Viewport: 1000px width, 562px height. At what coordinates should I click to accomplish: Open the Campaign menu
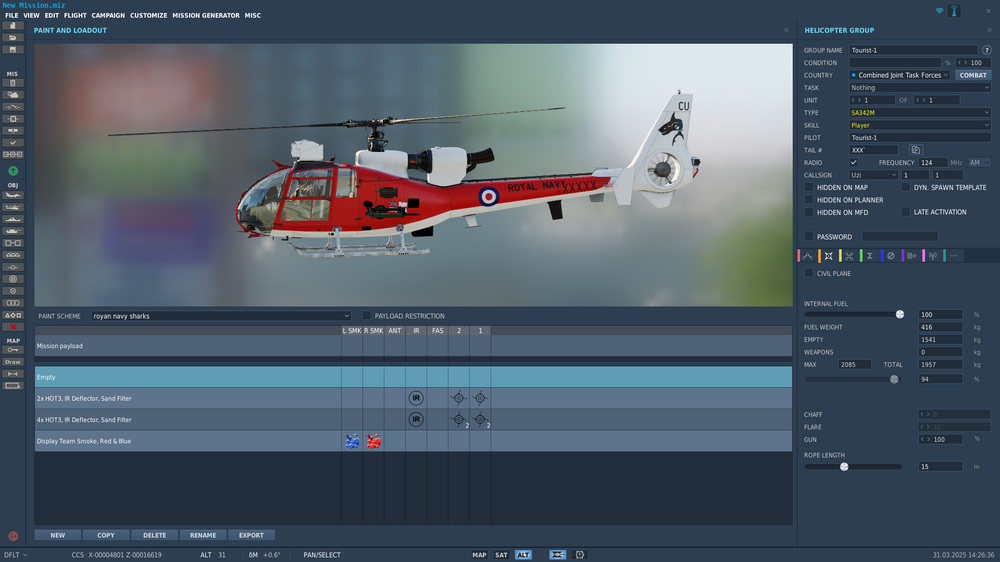point(108,16)
